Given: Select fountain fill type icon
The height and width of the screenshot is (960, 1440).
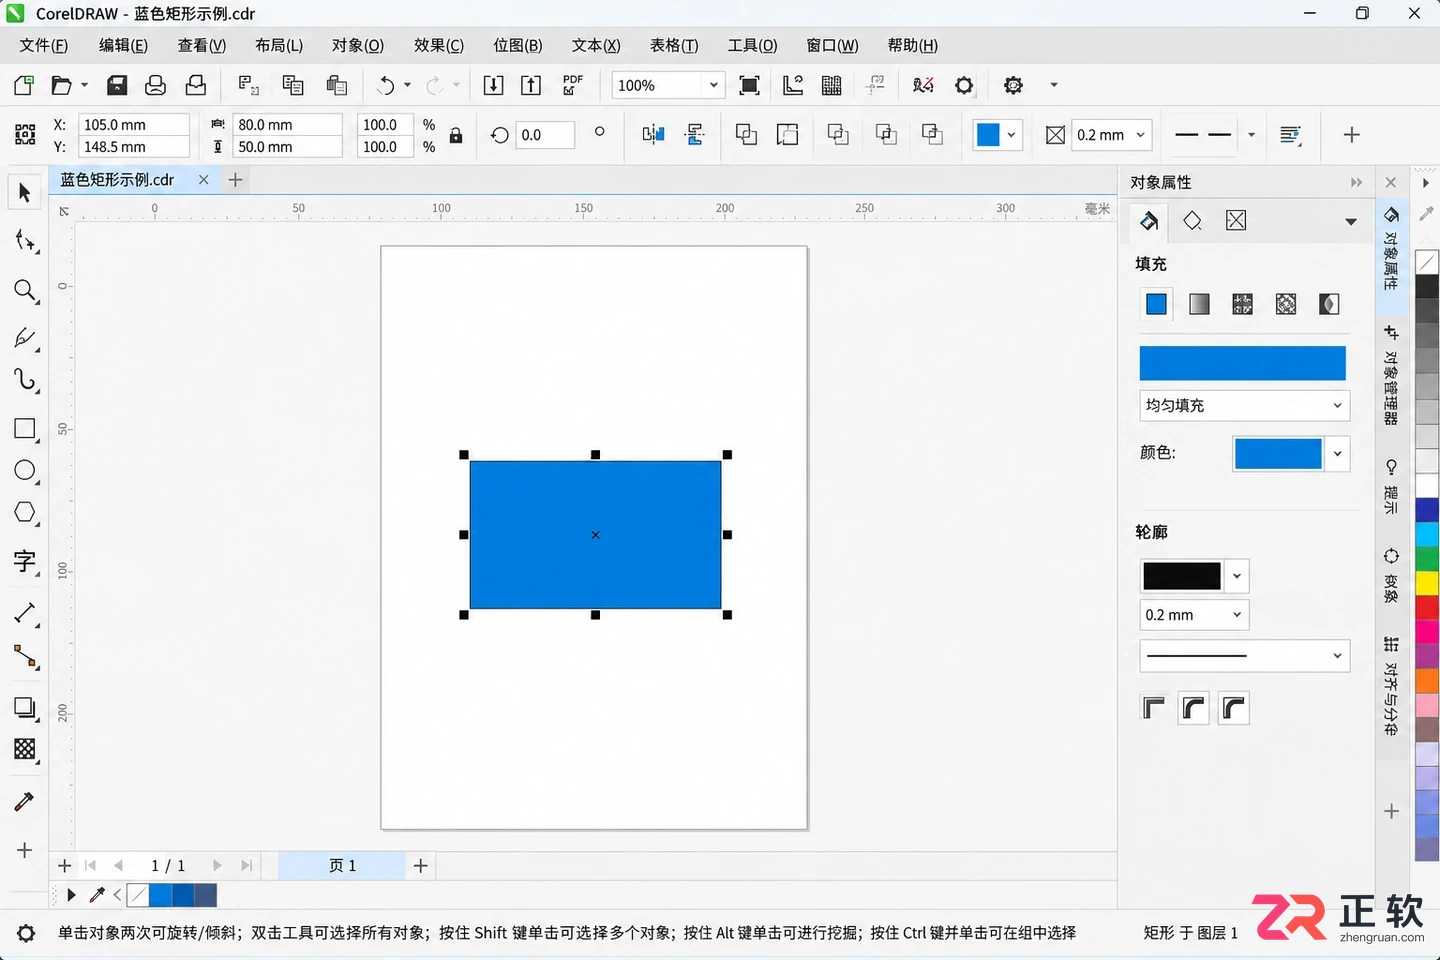Looking at the screenshot, I should click(1199, 304).
